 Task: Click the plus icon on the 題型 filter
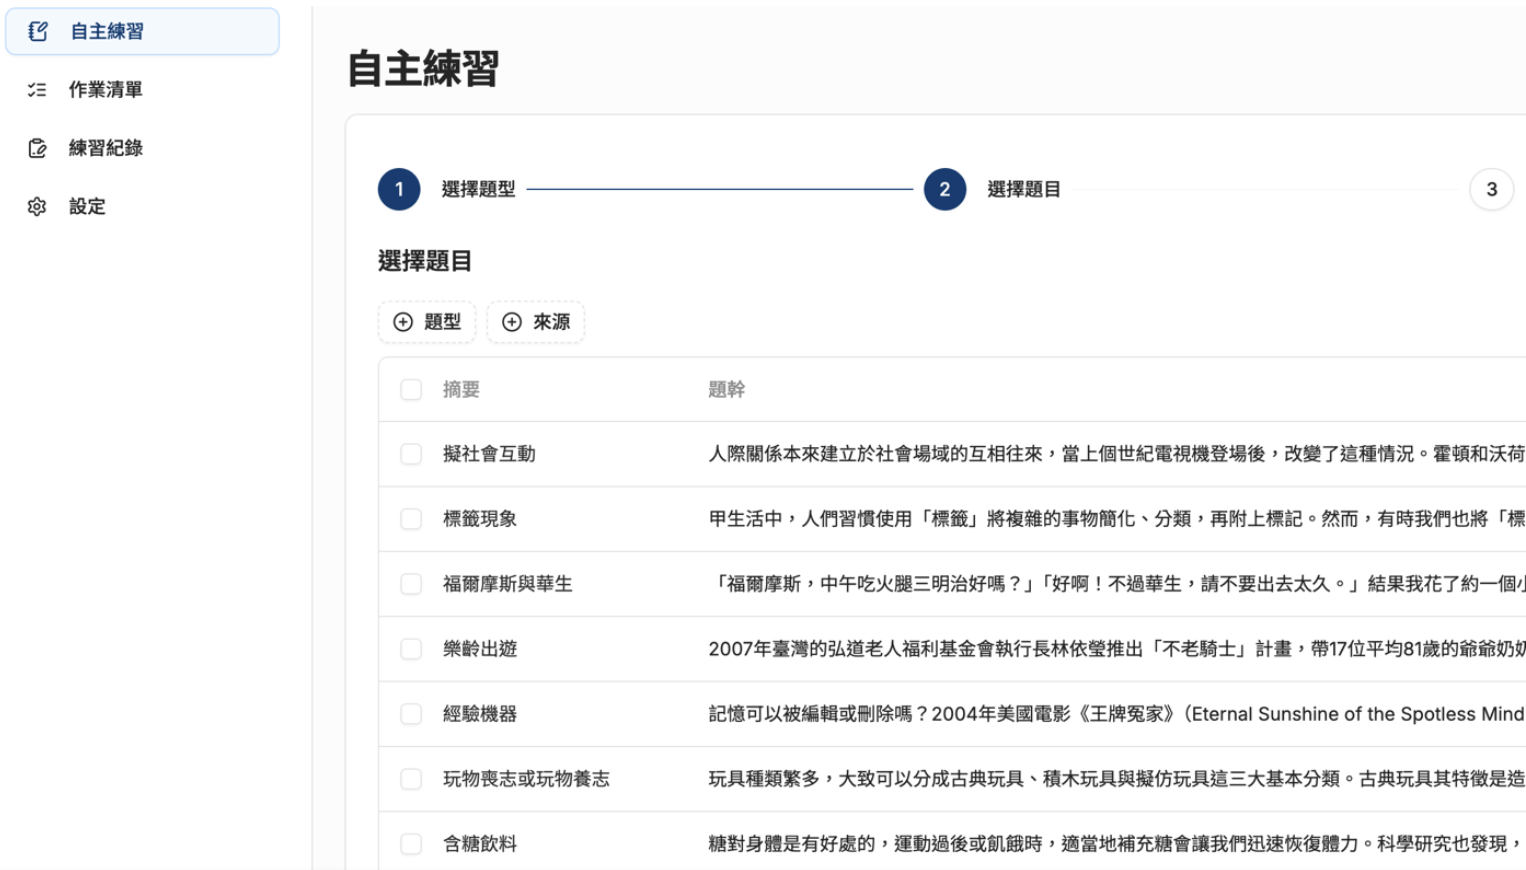pos(402,322)
